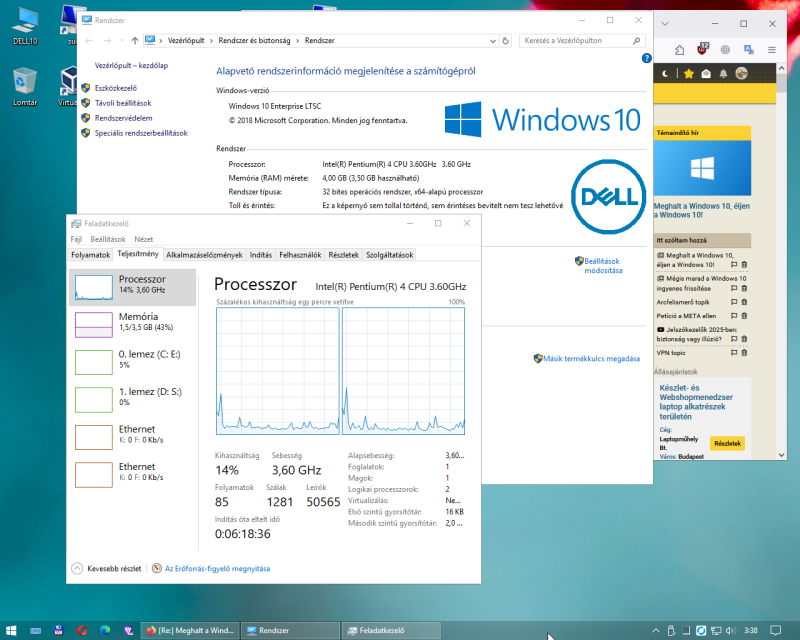Open Opera browser from taskbar
Image resolution: width=800 pixels, height=640 pixels.
point(82,631)
